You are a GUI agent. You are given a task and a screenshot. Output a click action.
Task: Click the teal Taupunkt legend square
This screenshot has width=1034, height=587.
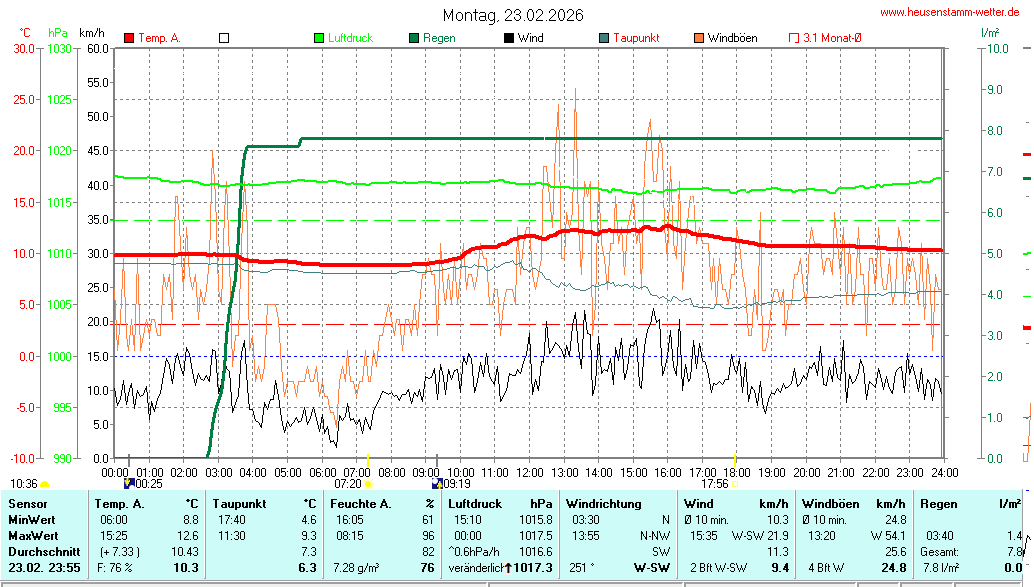604,38
